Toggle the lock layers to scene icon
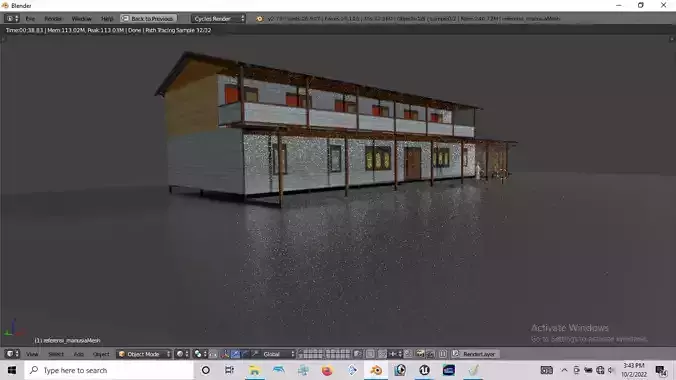The height and width of the screenshot is (380, 676). click(x=357, y=354)
